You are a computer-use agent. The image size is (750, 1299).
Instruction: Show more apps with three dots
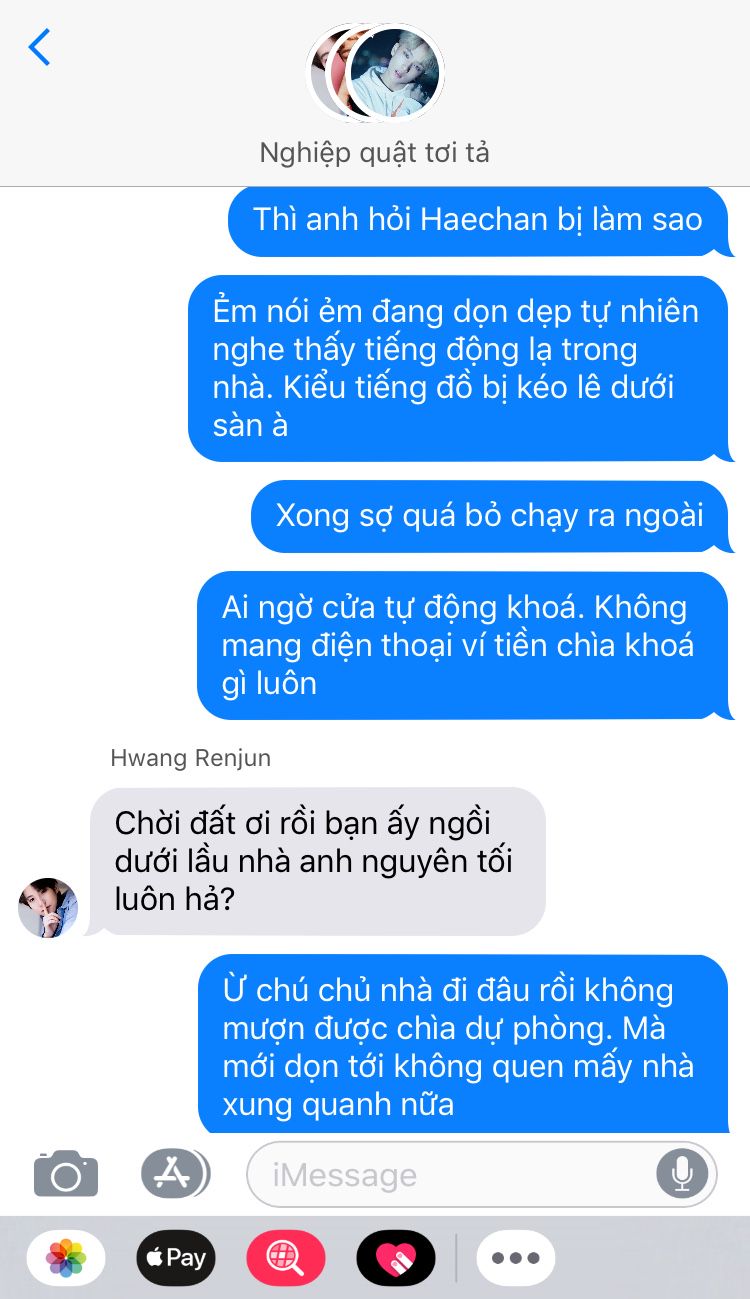(x=516, y=1257)
